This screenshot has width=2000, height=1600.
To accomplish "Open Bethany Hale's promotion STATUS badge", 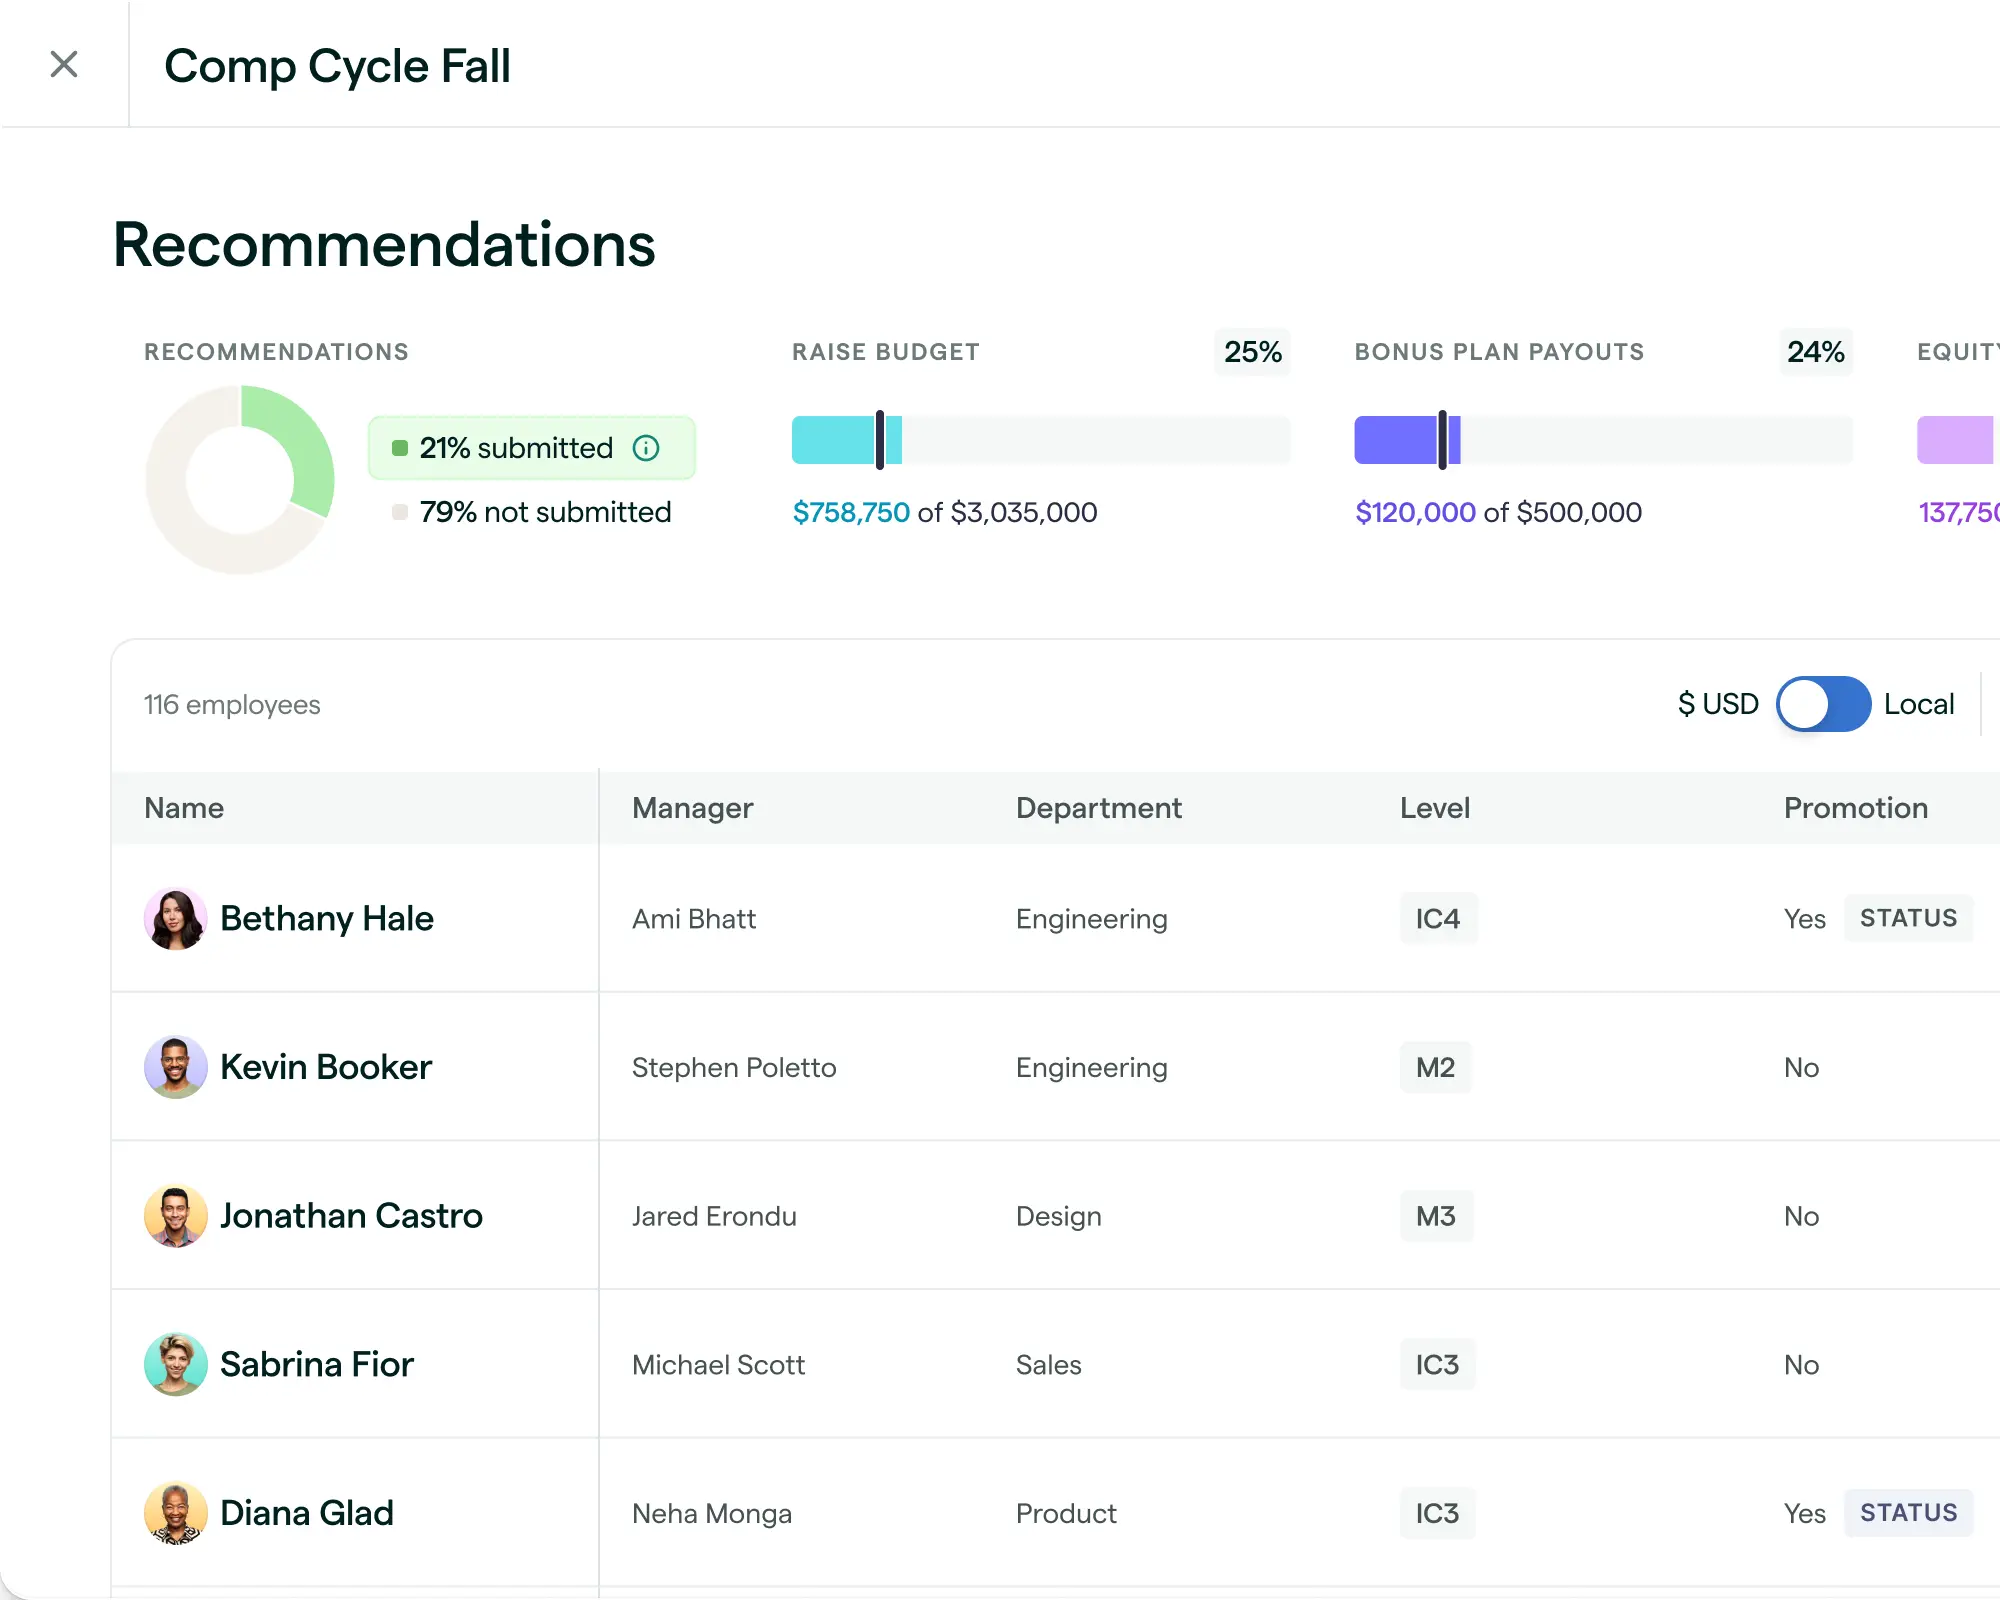I will pyautogui.click(x=1908, y=918).
